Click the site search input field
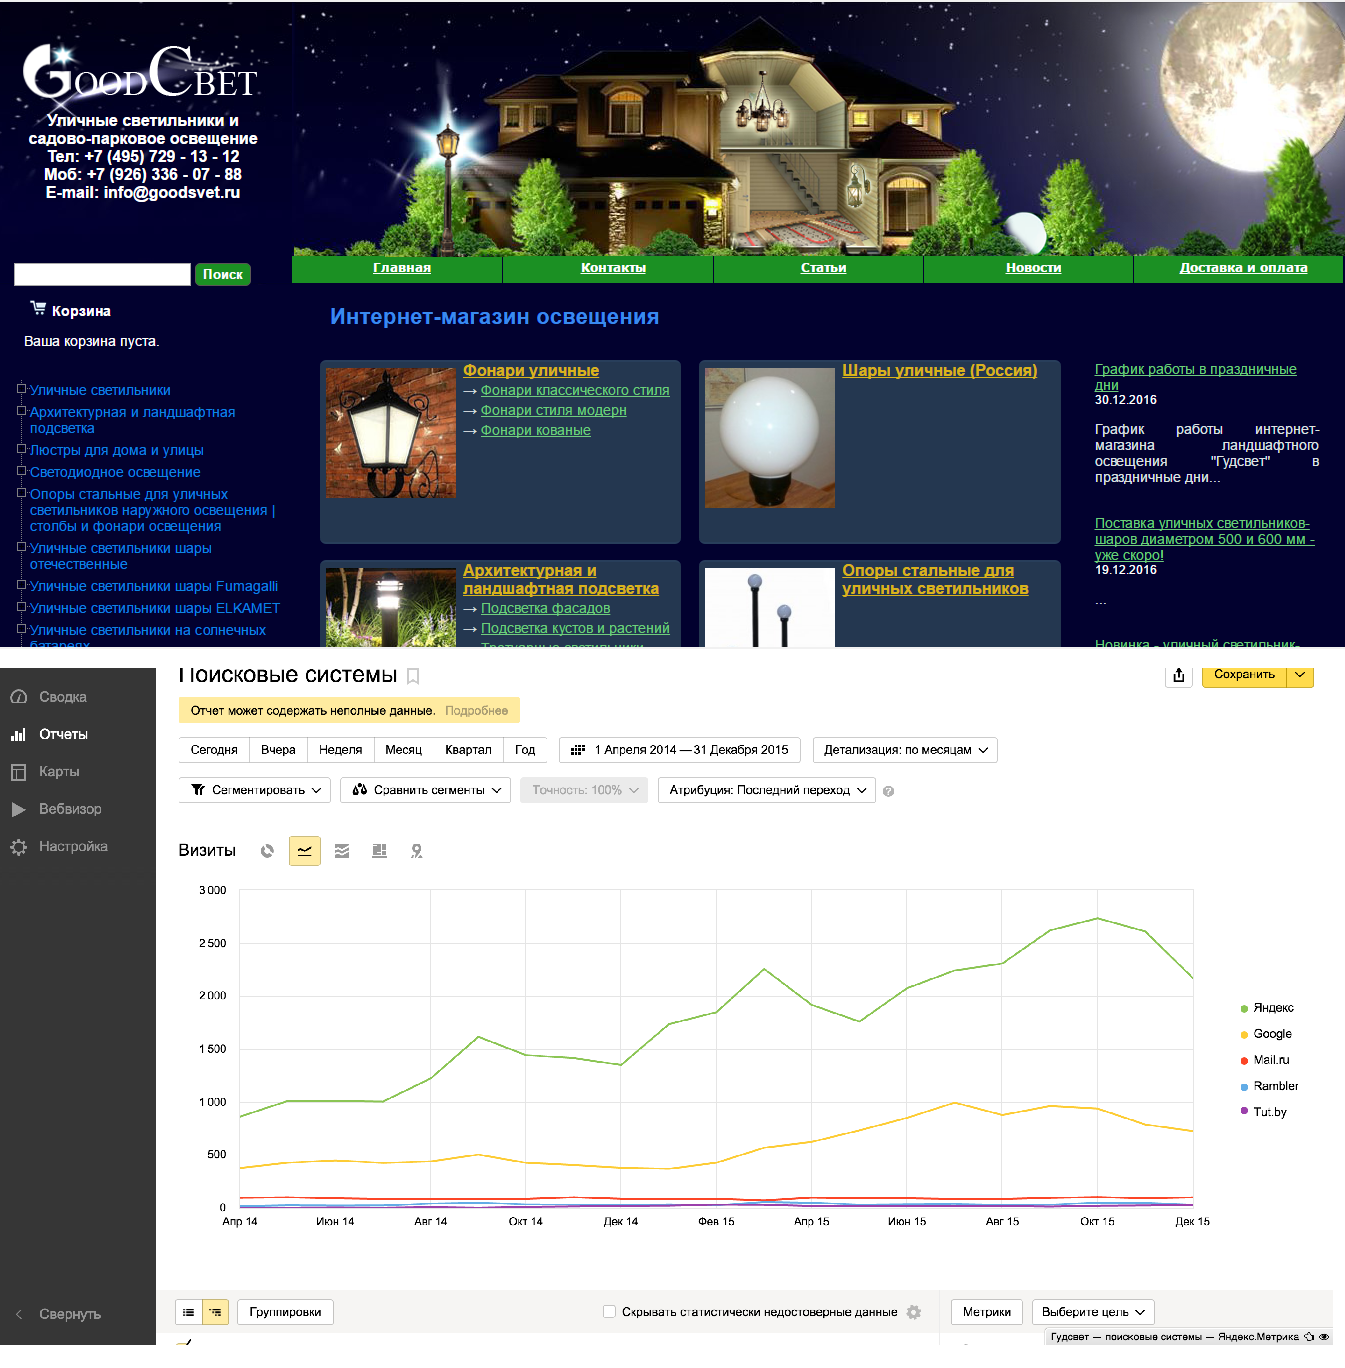Screen dimensions: 1345x1368 tap(102, 275)
